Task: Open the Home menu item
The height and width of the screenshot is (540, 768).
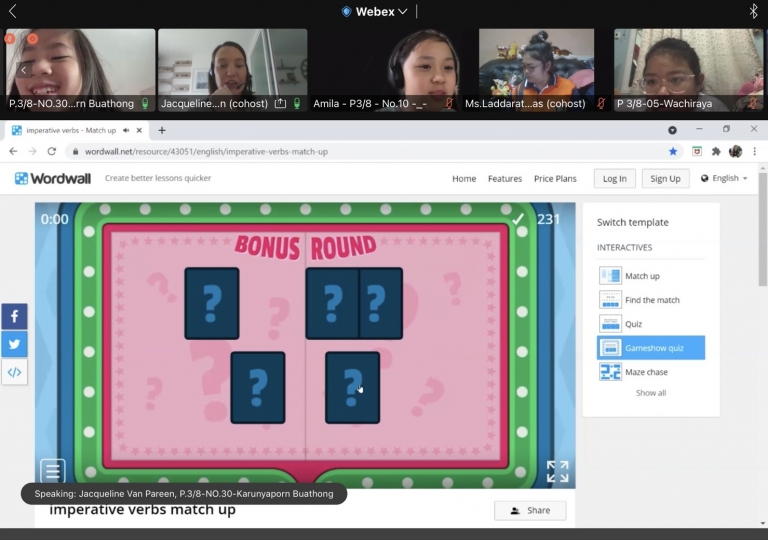Action: coord(464,179)
